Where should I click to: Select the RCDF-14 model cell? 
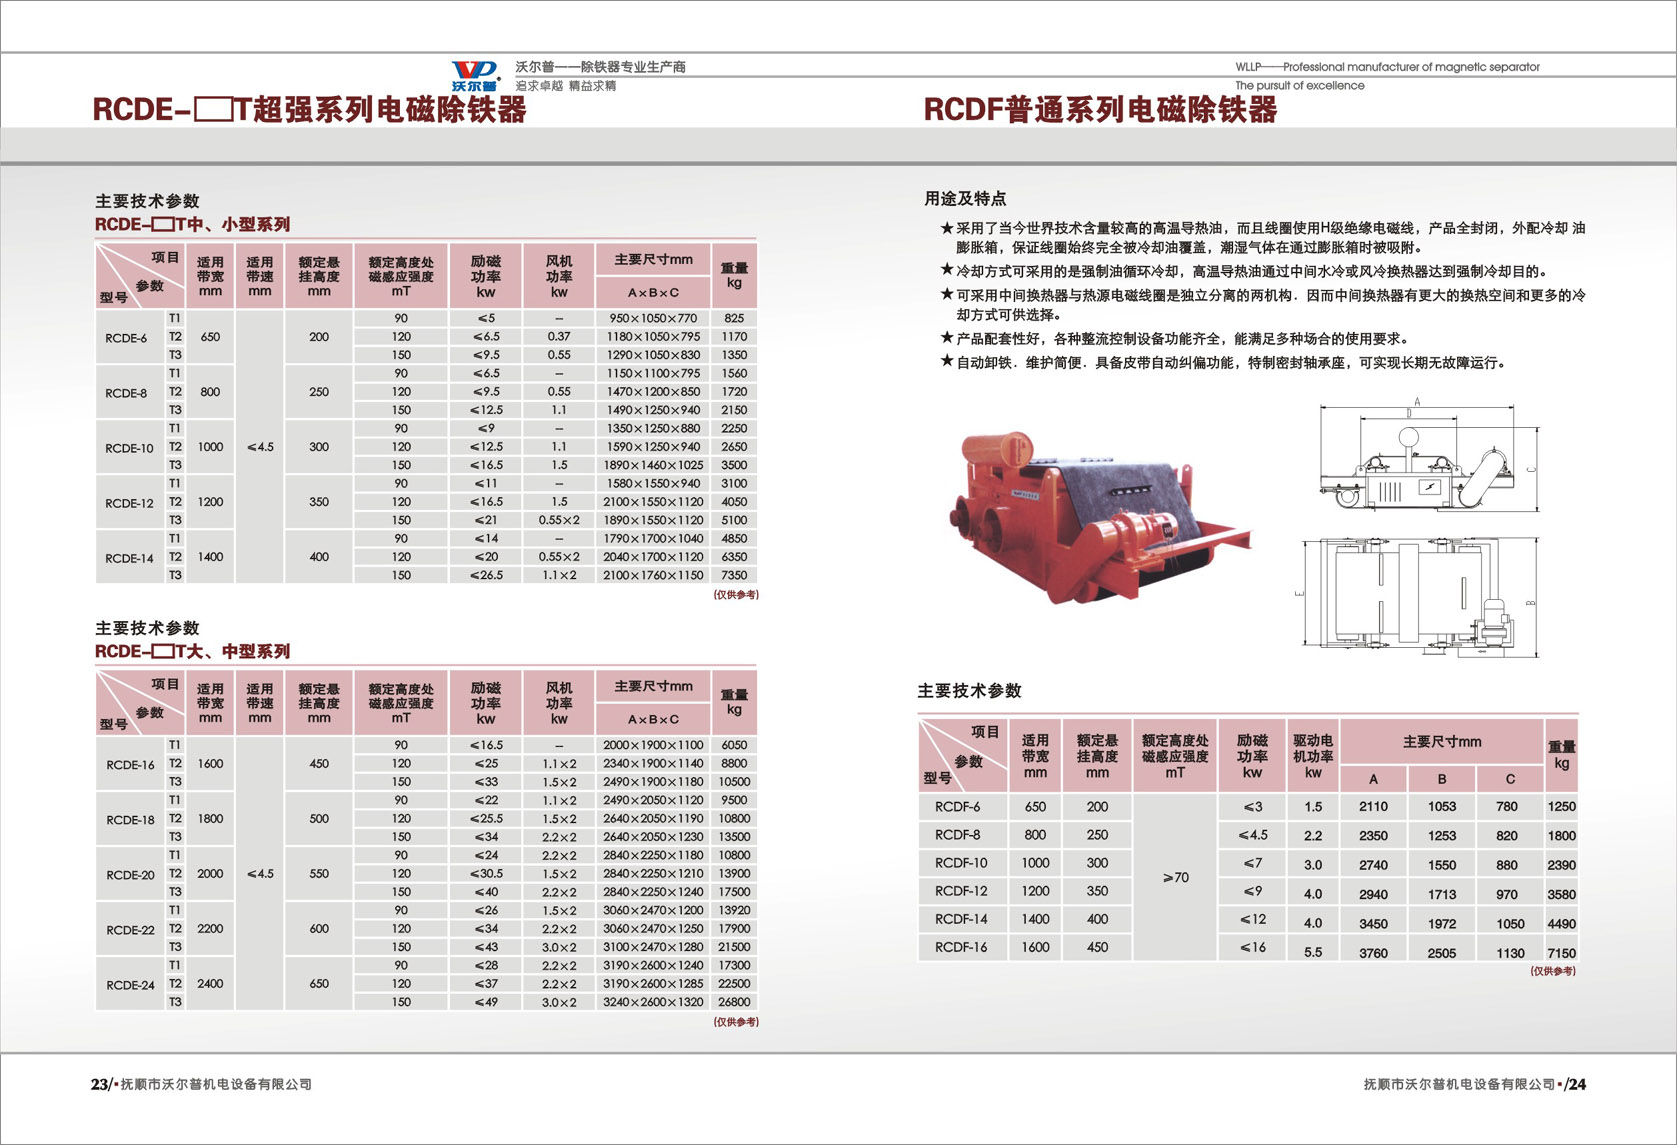point(960,919)
